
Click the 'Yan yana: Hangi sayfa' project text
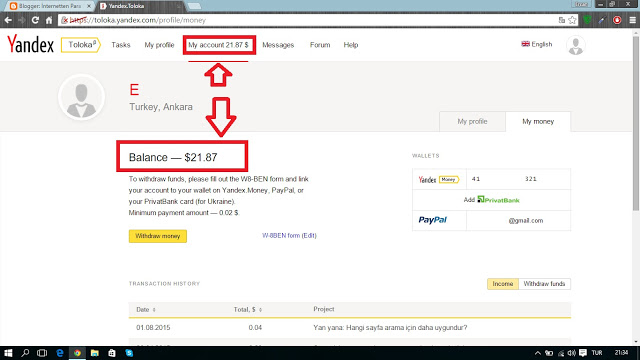point(390,327)
